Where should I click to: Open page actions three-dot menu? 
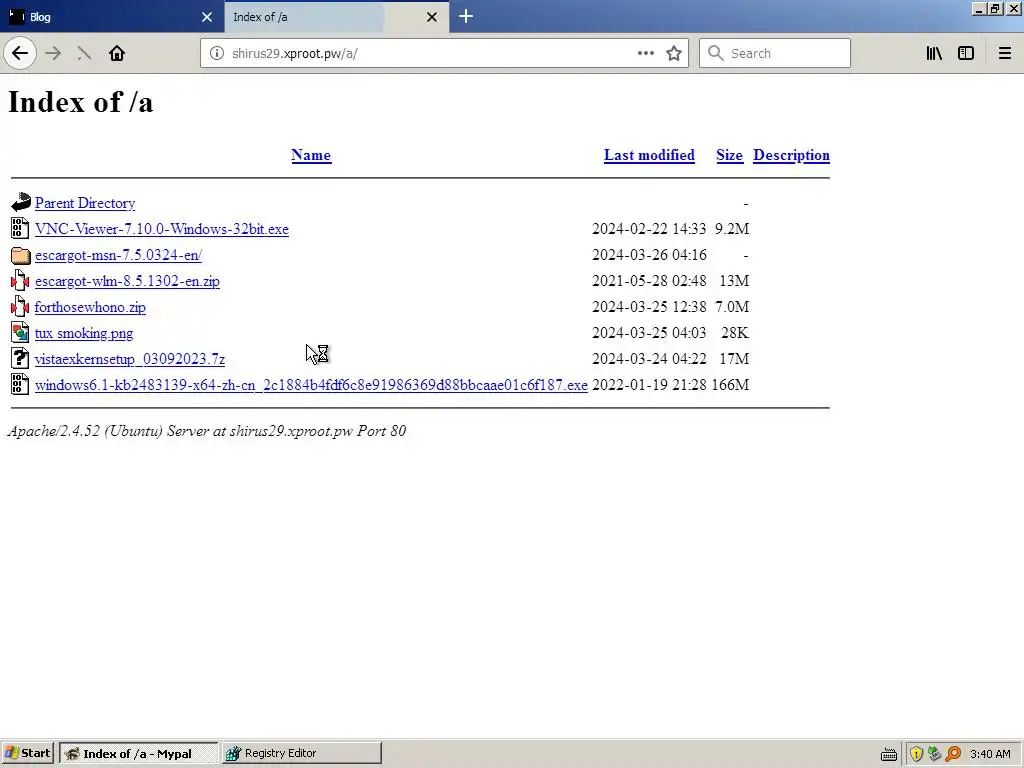click(645, 54)
